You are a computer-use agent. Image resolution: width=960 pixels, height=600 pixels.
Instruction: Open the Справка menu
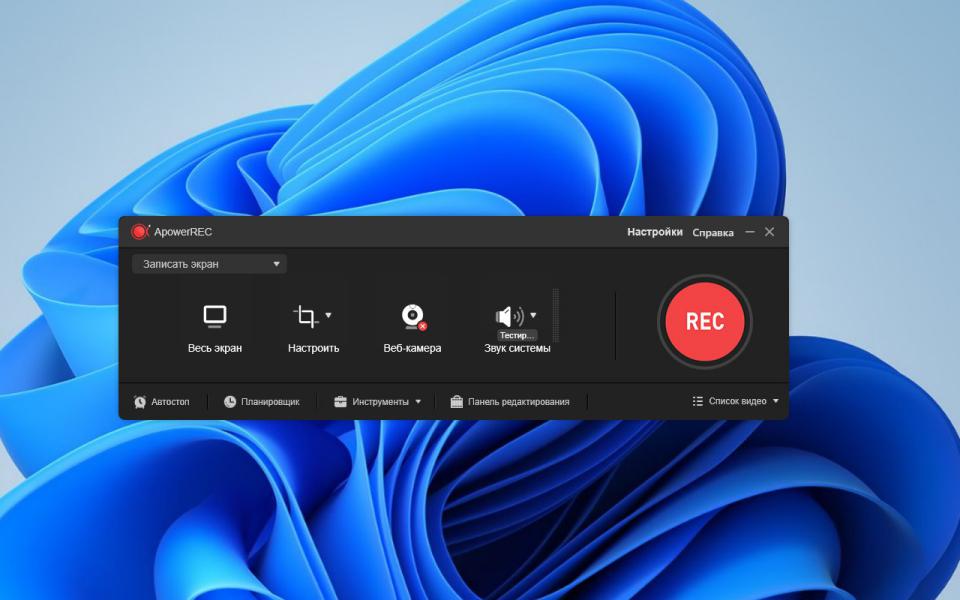tap(713, 233)
